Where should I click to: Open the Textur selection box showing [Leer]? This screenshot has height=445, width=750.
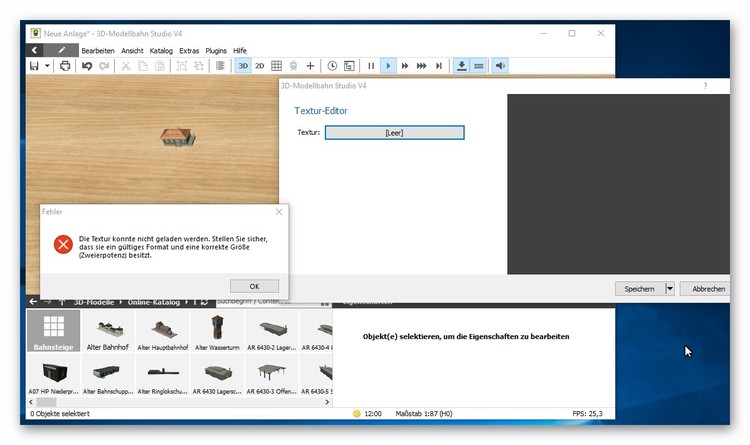394,132
